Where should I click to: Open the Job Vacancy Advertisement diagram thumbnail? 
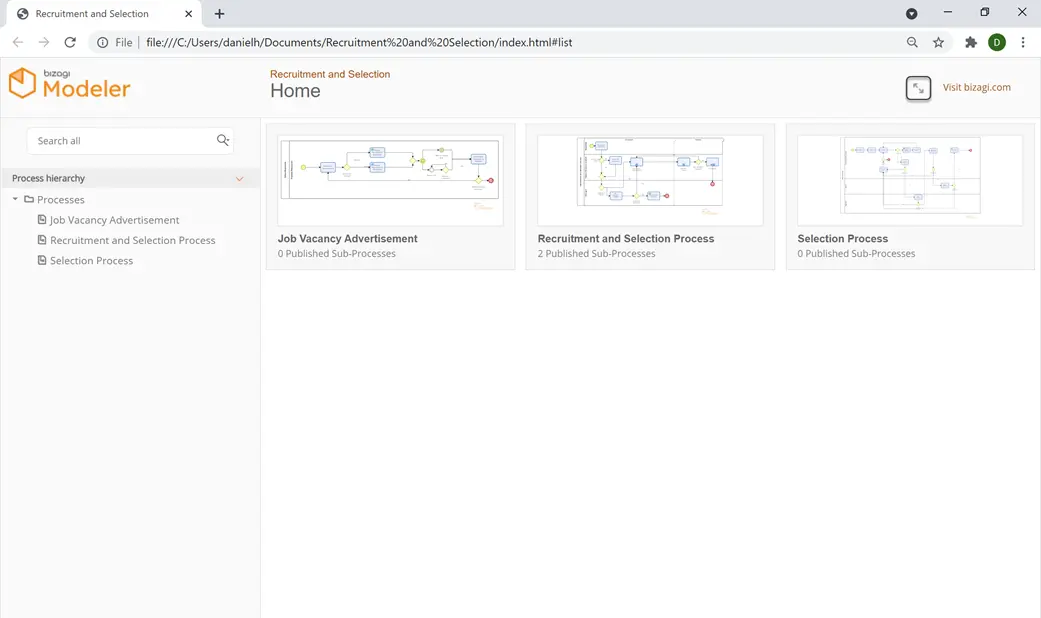(x=390, y=179)
